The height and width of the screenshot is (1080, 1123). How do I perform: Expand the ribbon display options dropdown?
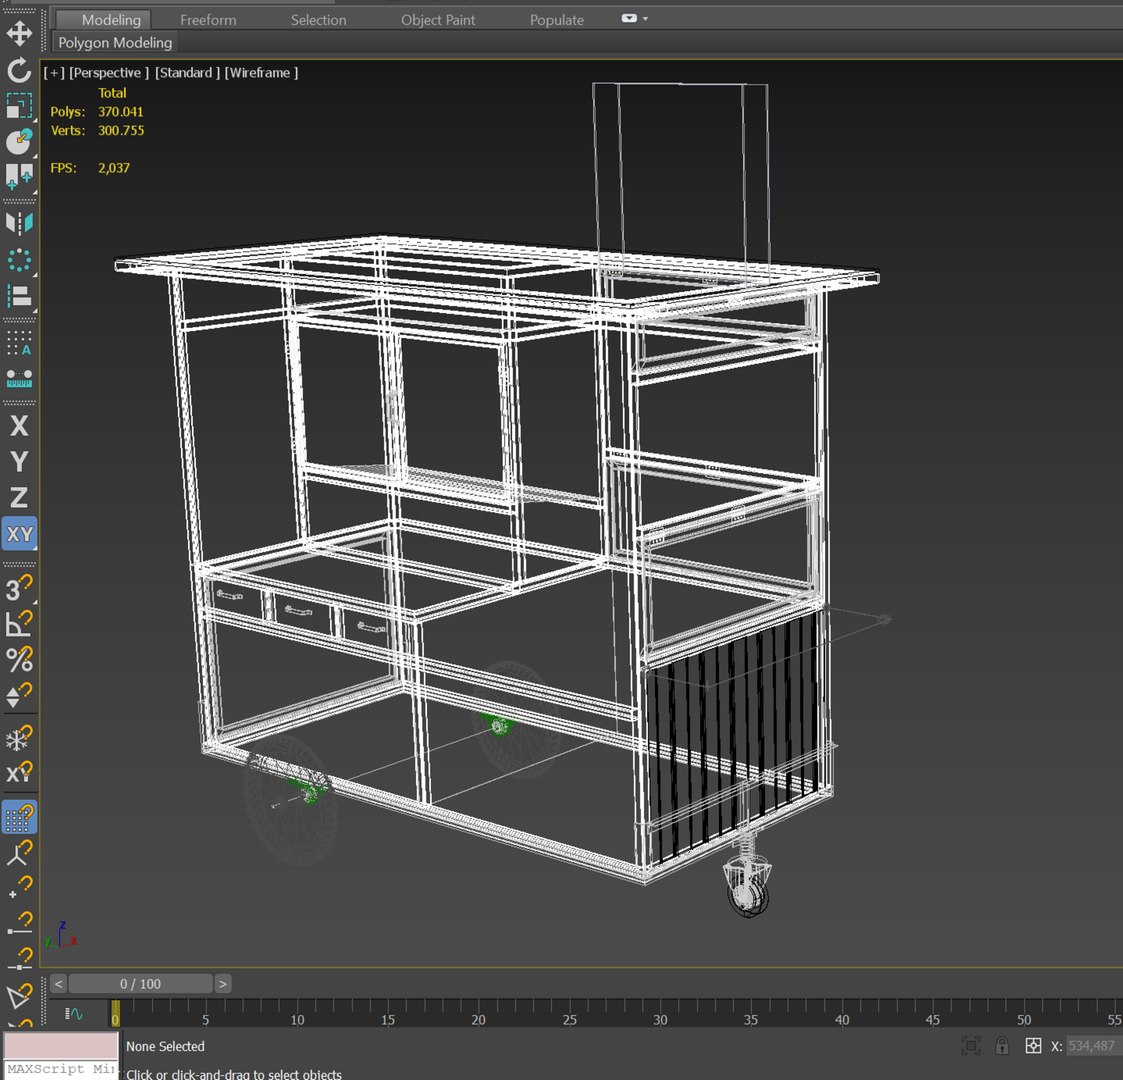[x=635, y=19]
